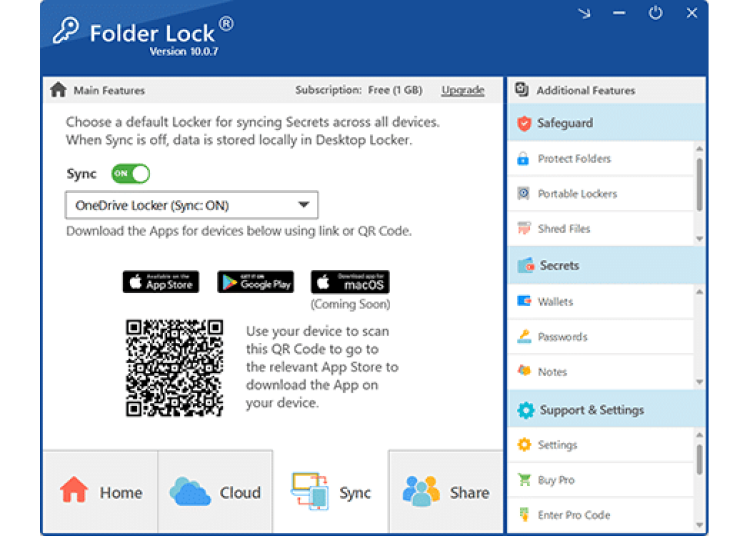Open the Home tab
The height and width of the screenshot is (536, 750).
pyautogui.click(x=100, y=492)
